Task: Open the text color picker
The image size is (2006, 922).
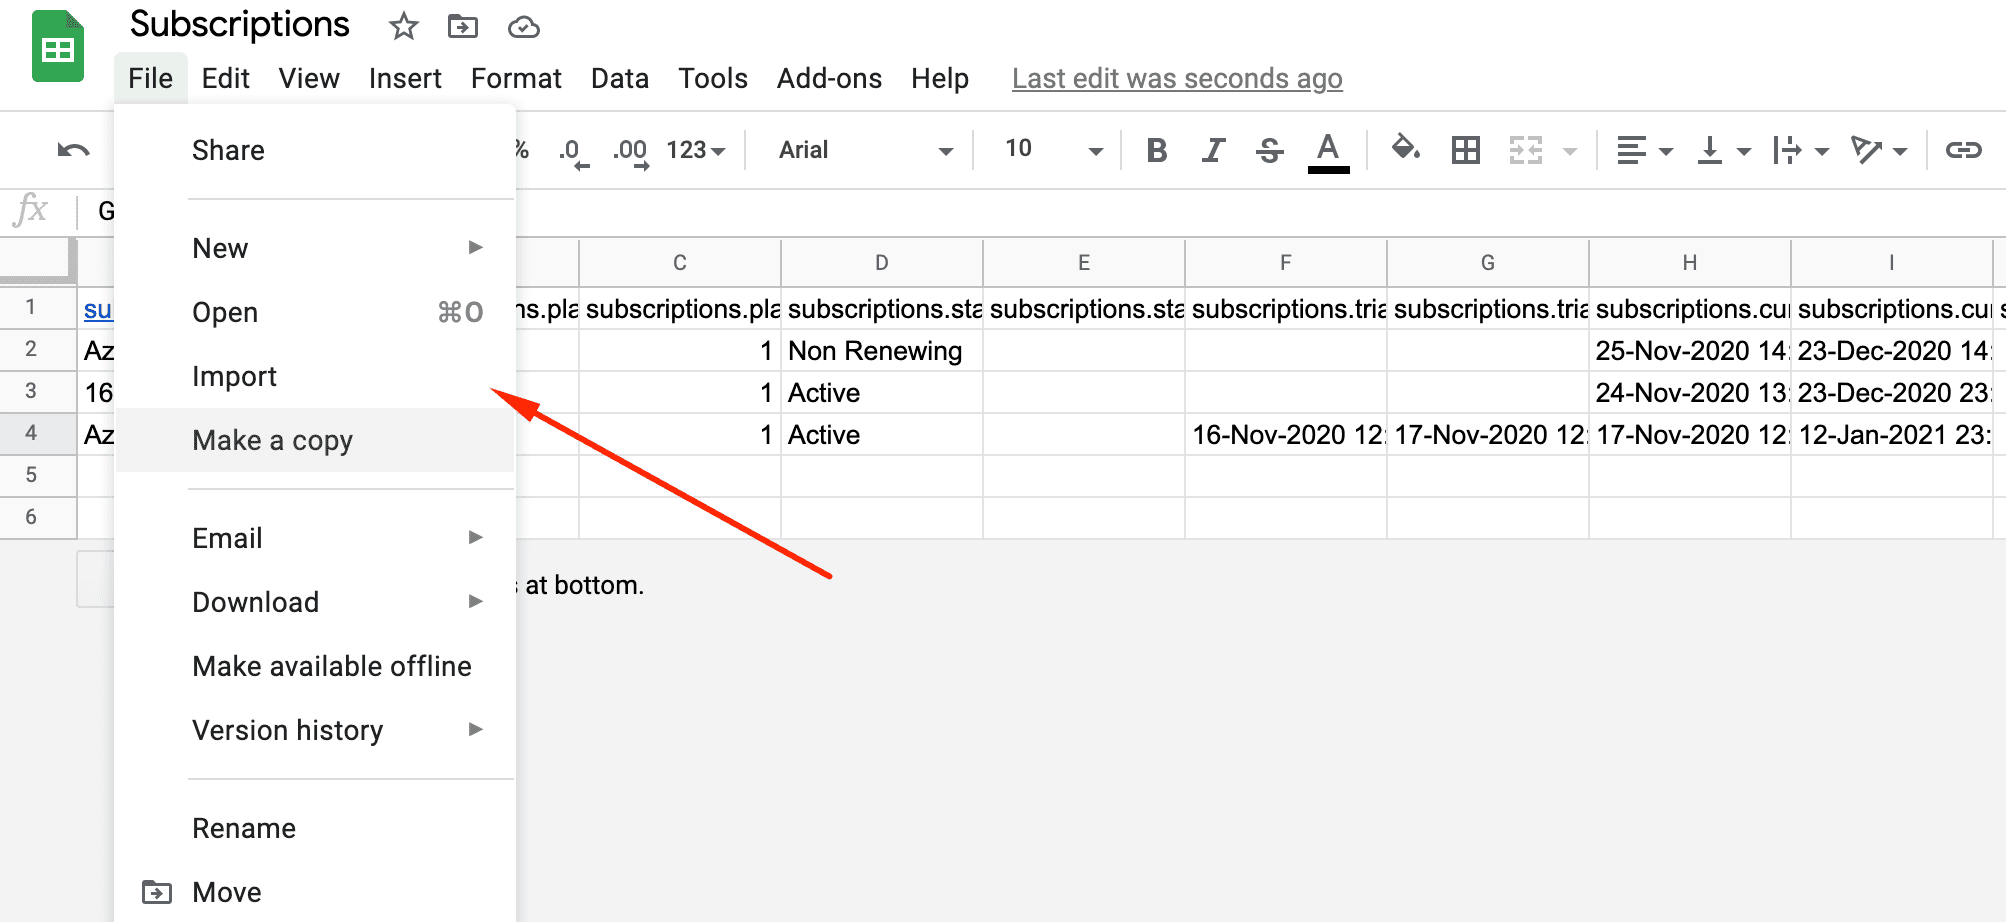Action: (x=1328, y=152)
